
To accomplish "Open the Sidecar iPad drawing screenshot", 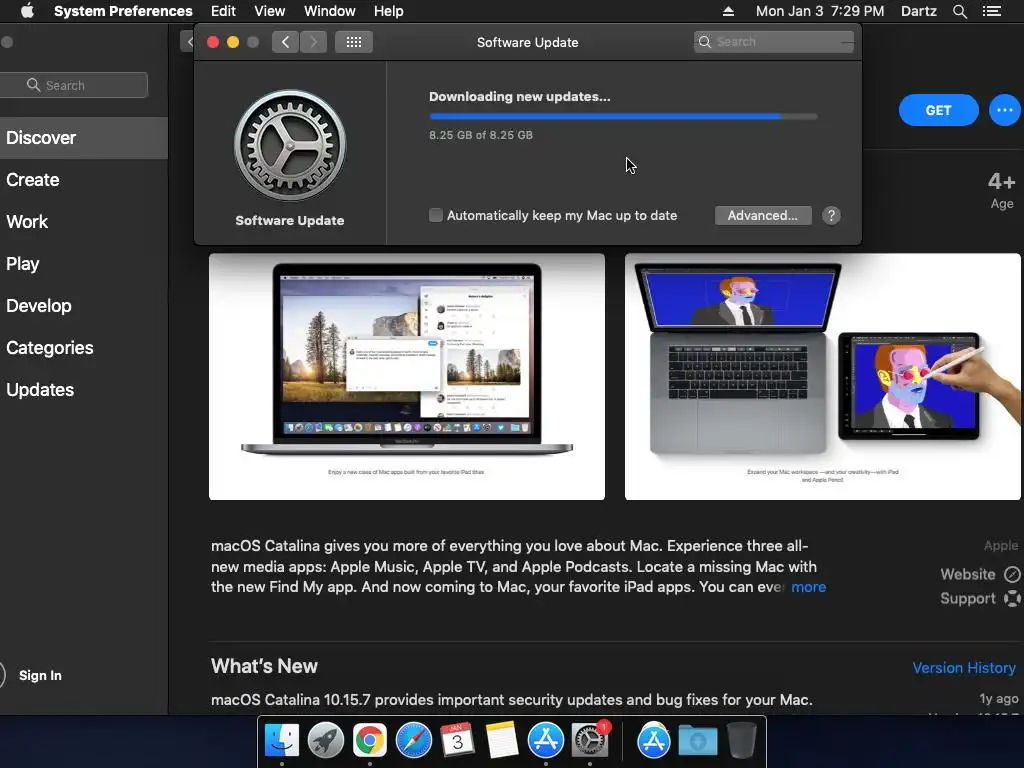I will tap(823, 377).
